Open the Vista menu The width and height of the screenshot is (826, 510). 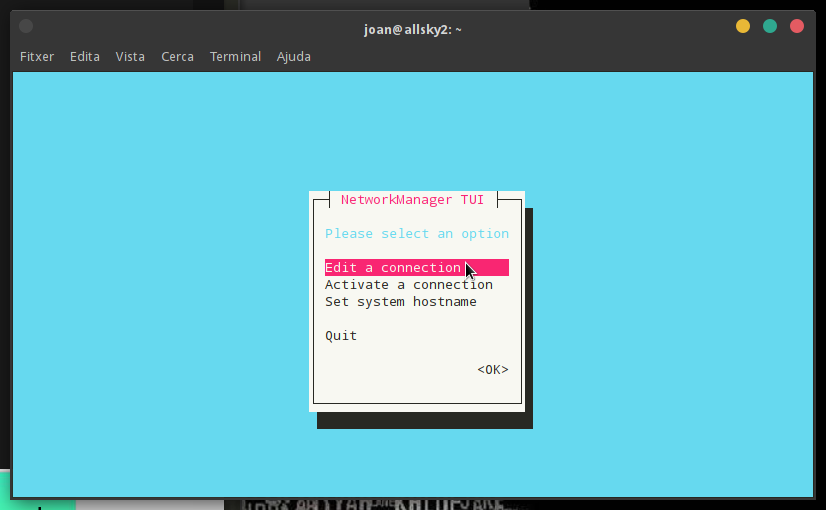pos(130,56)
